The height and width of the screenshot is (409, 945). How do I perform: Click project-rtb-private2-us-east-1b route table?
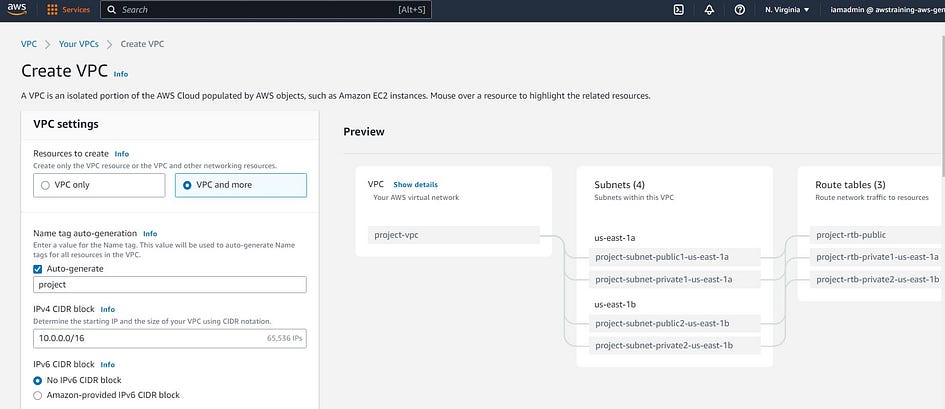point(874,279)
